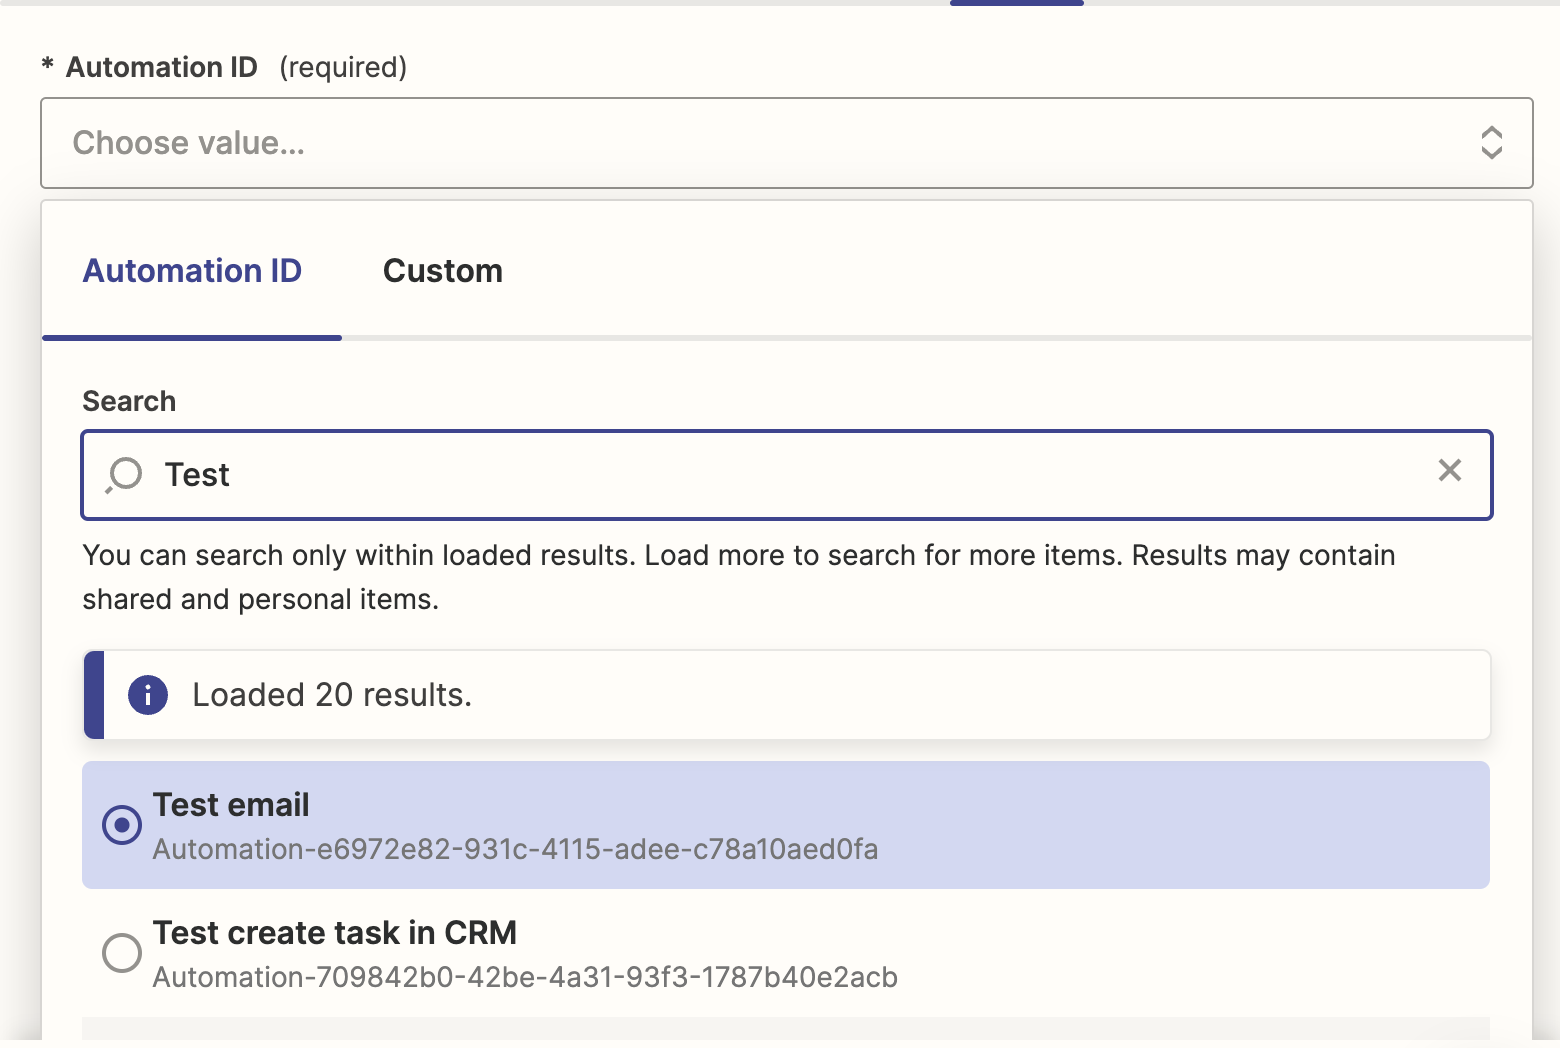
Task: Click into the Search field containing 'Test'
Action: coord(780,475)
